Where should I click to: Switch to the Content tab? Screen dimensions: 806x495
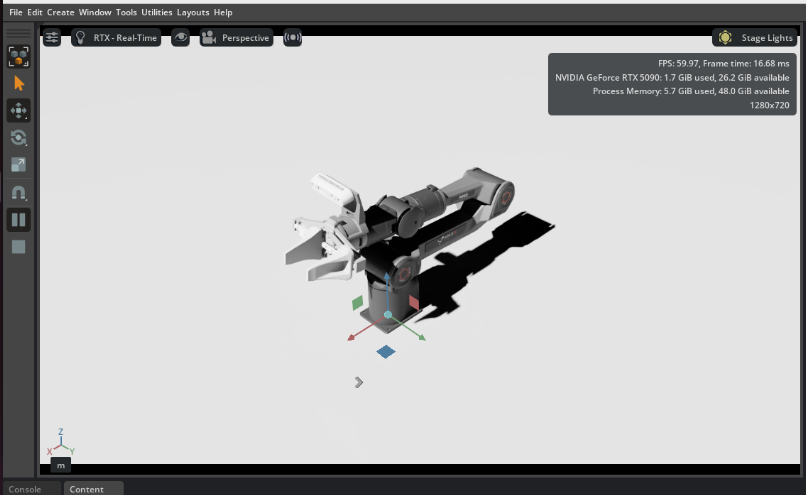86,489
